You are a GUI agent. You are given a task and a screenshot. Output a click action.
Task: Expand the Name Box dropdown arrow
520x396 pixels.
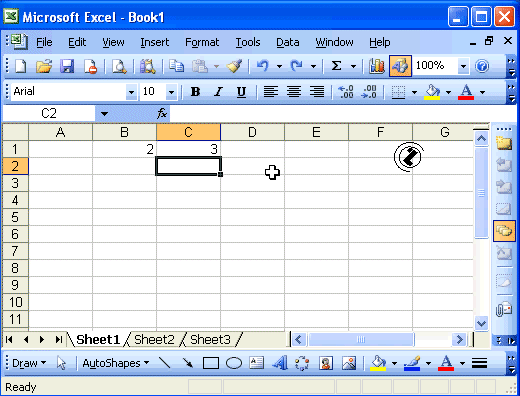click(x=104, y=114)
